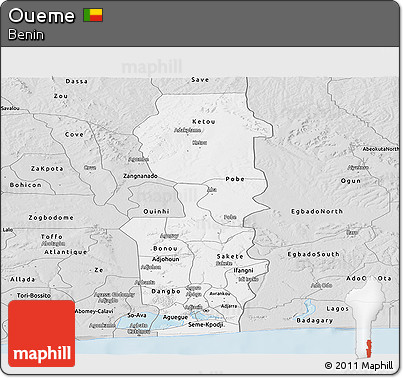
Task: Click the Seme-Kpodji label
Action: (206, 324)
